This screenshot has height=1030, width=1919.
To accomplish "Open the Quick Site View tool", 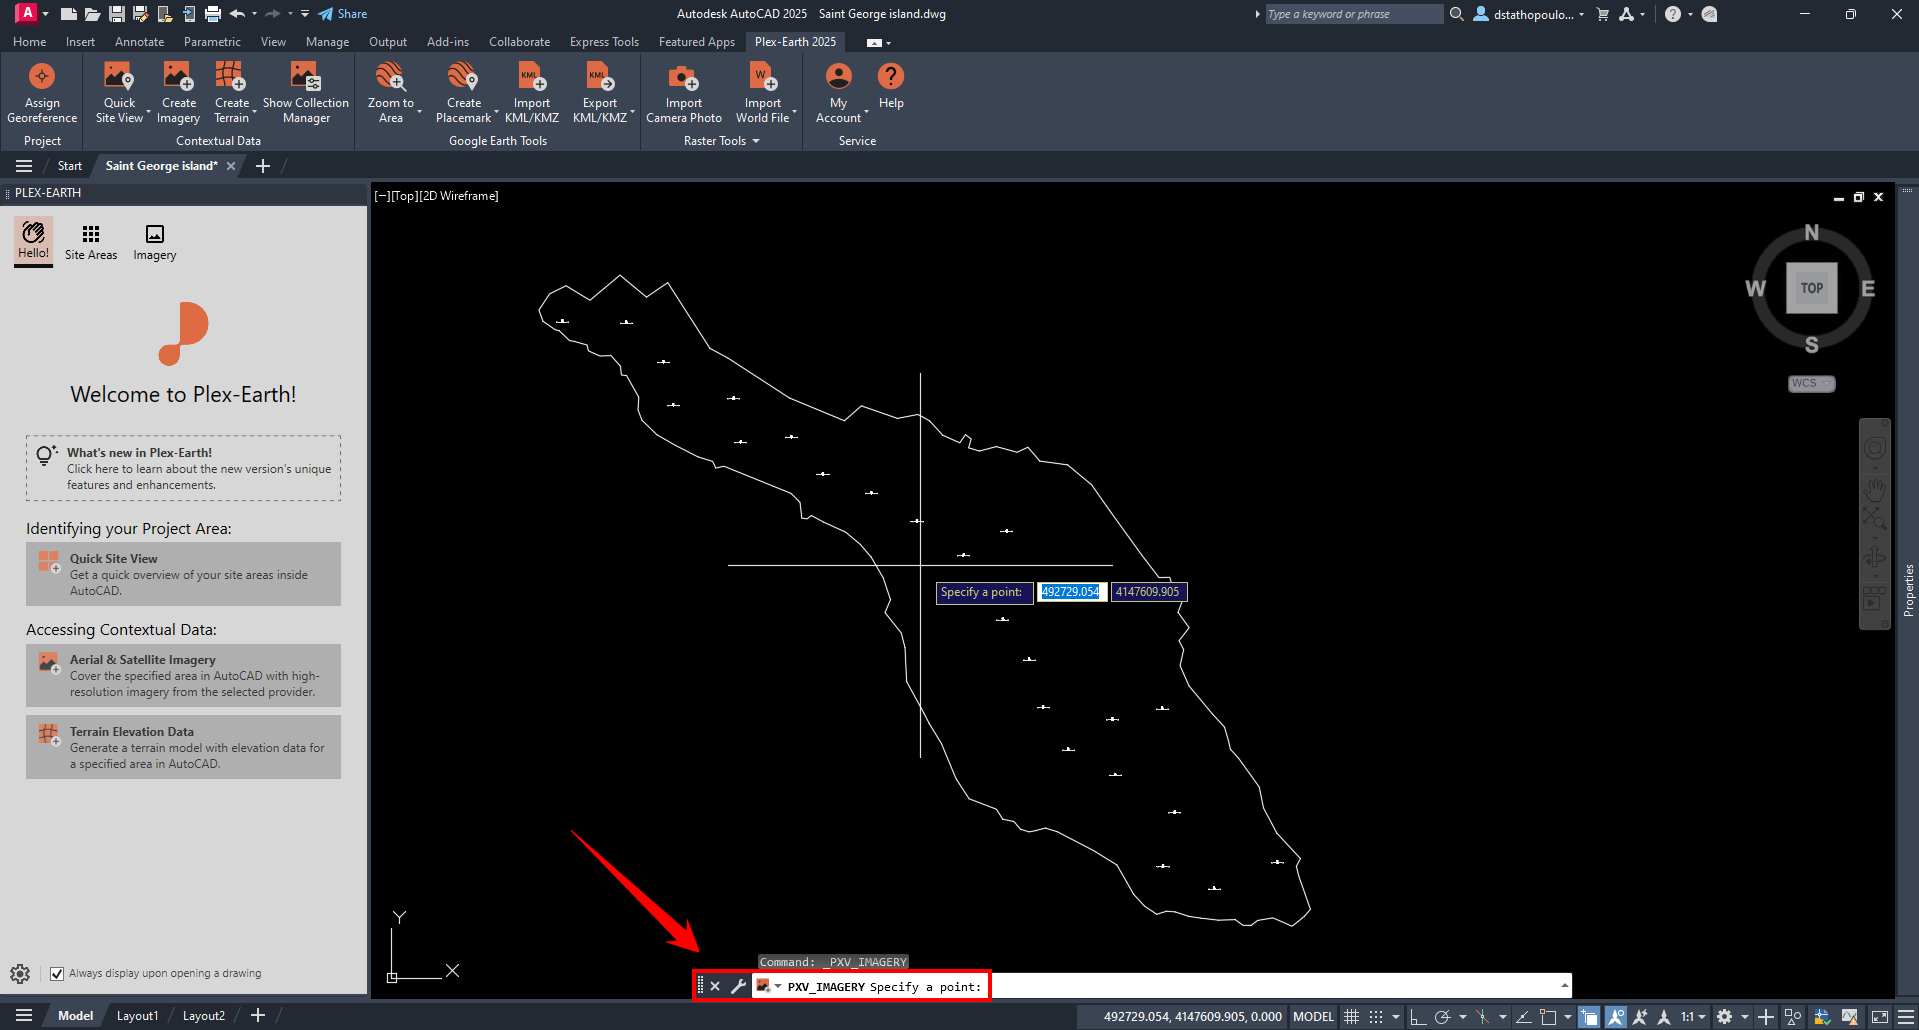I will pyautogui.click(x=119, y=77).
